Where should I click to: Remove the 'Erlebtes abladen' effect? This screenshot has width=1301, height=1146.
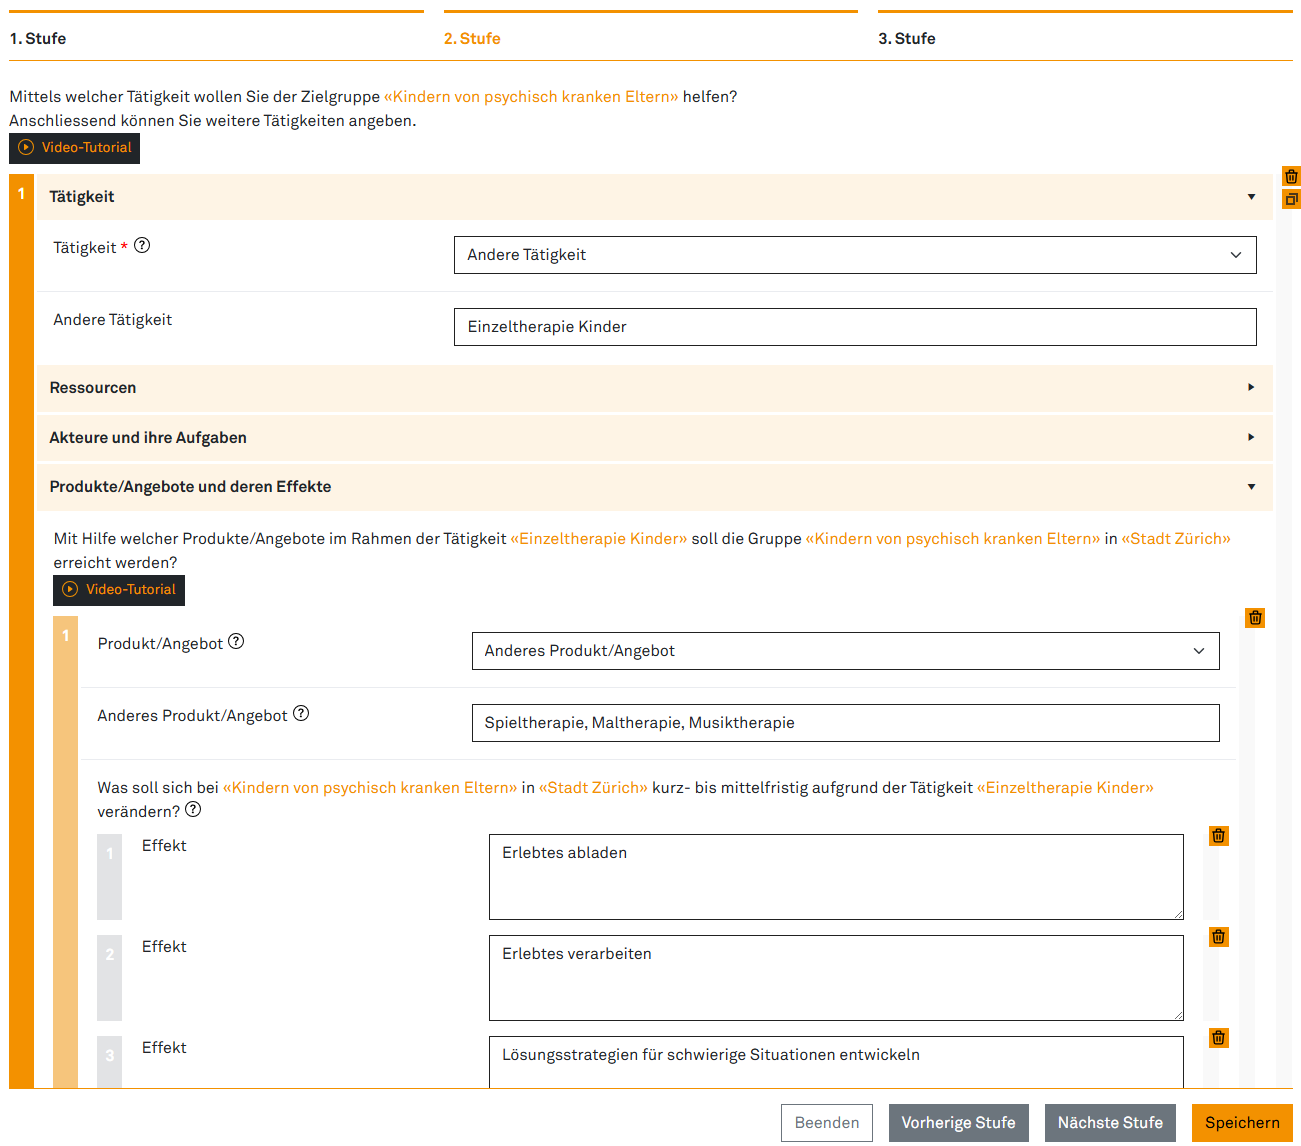[x=1218, y=836]
